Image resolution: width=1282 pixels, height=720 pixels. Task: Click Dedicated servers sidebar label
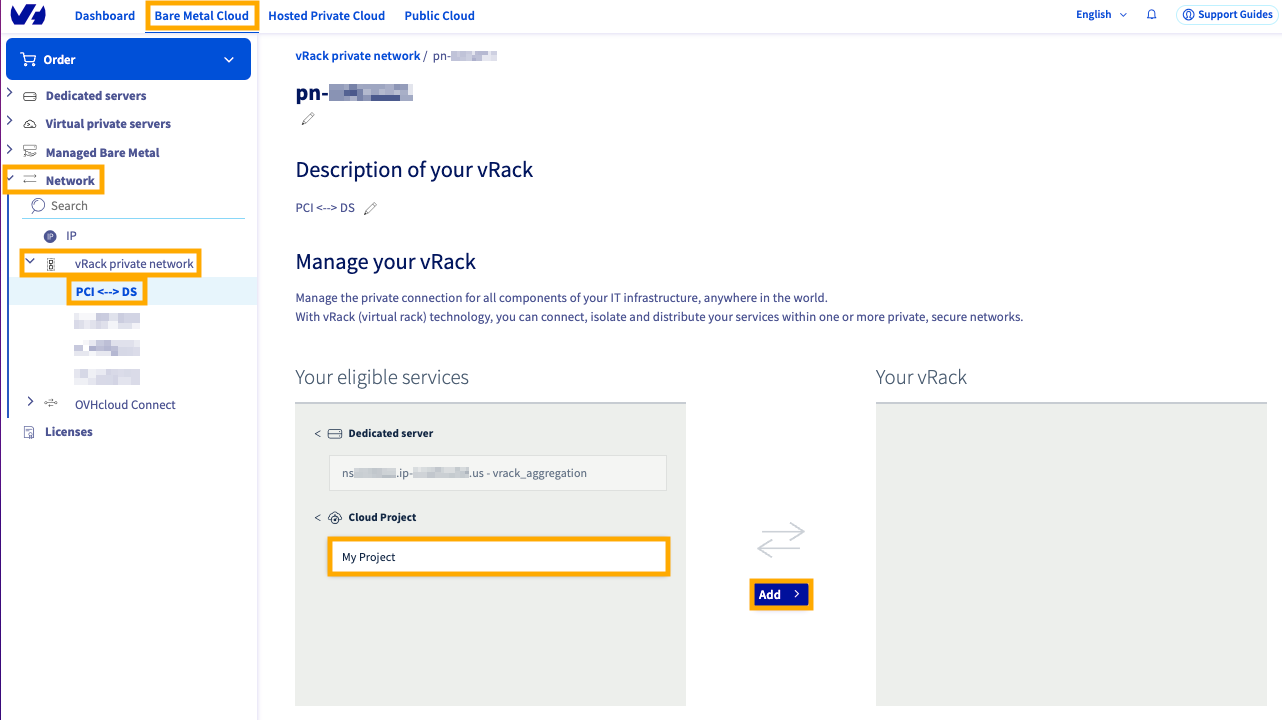coord(96,96)
